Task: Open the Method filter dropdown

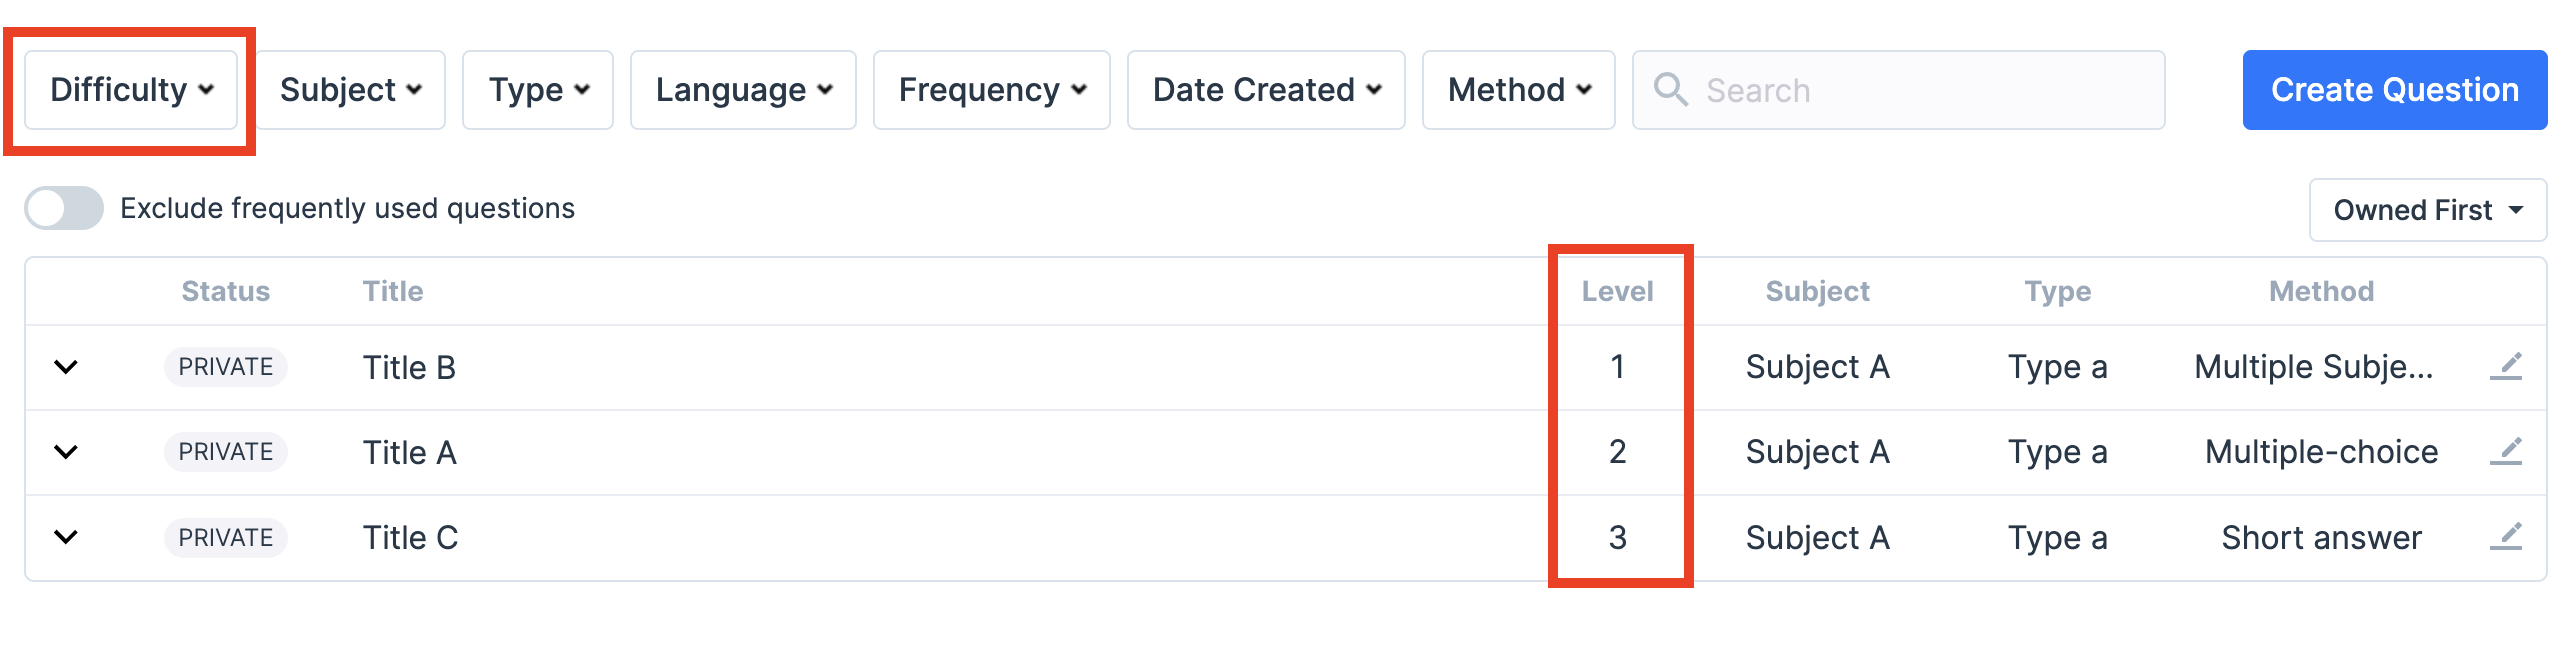Action: click(1519, 90)
